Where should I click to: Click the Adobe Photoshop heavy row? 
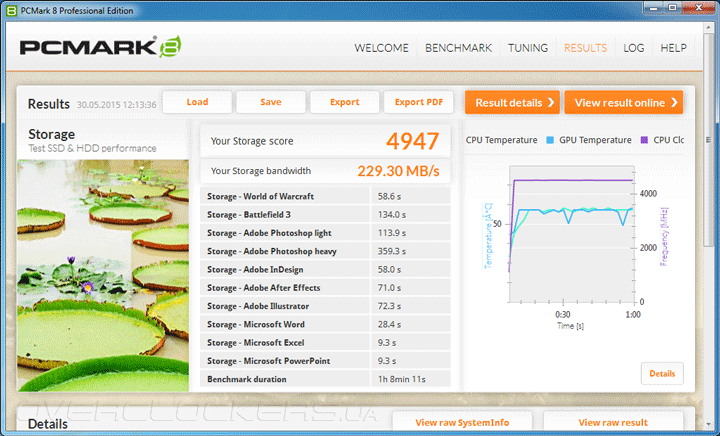[325, 251]
